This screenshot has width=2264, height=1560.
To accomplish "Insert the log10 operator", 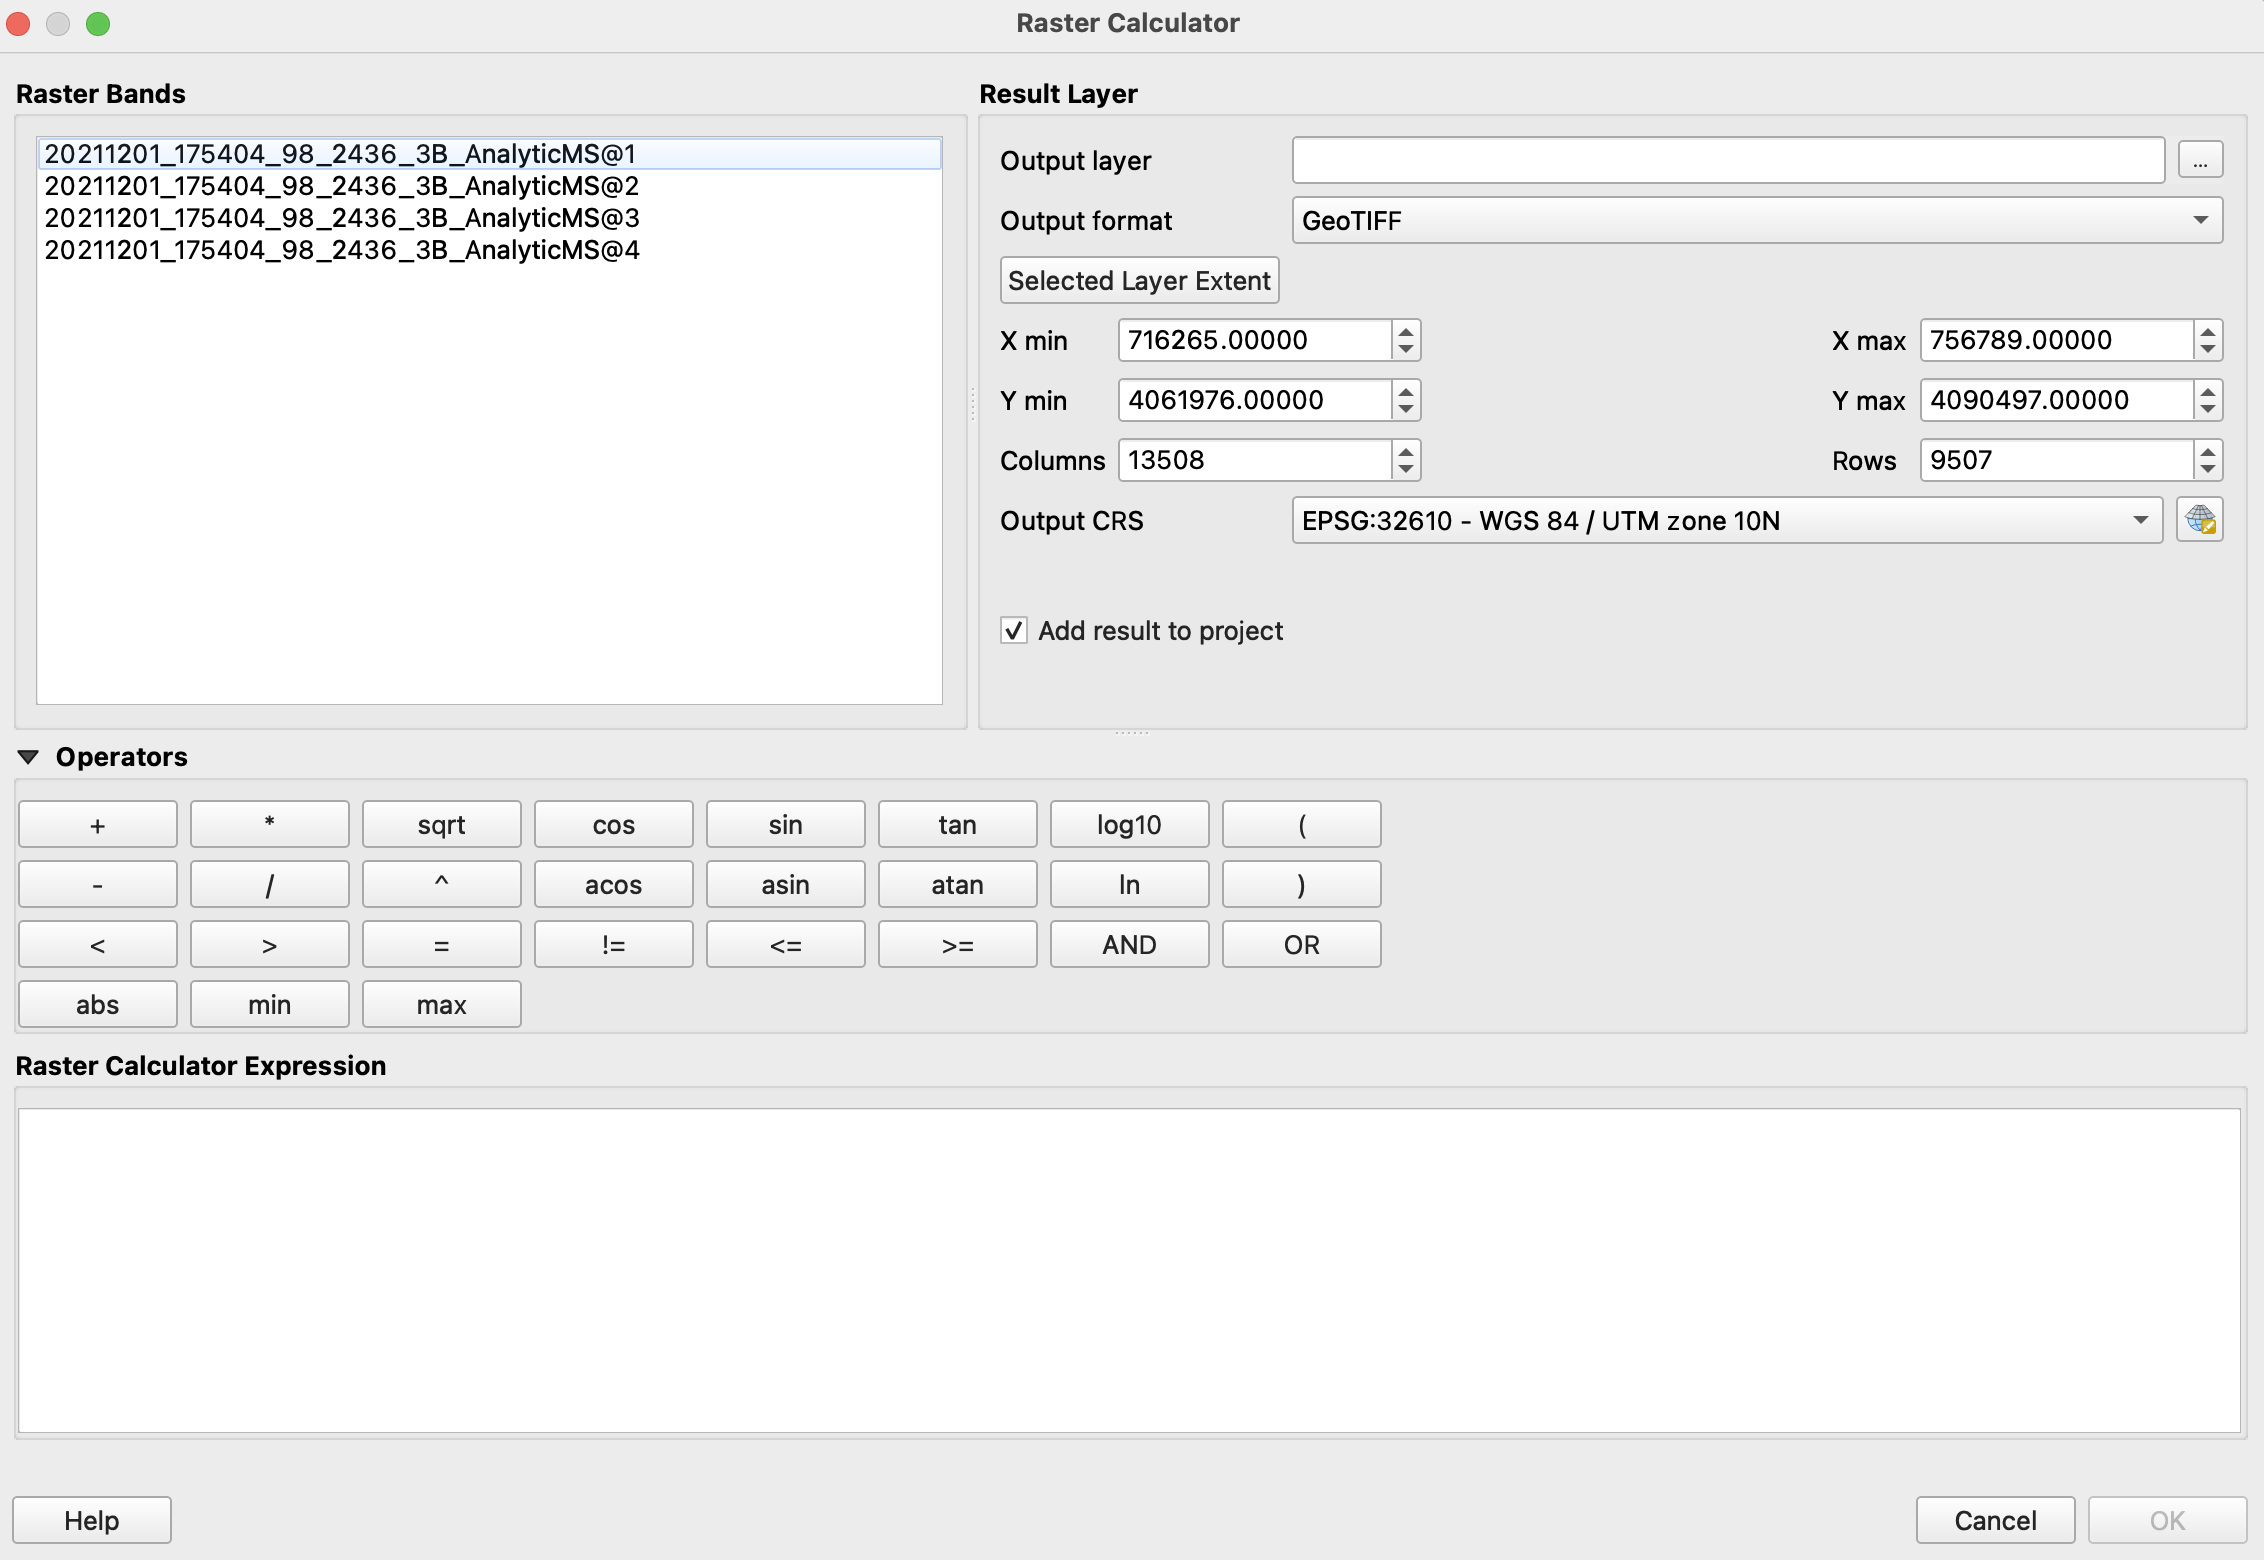I will tap(1130, 824).
